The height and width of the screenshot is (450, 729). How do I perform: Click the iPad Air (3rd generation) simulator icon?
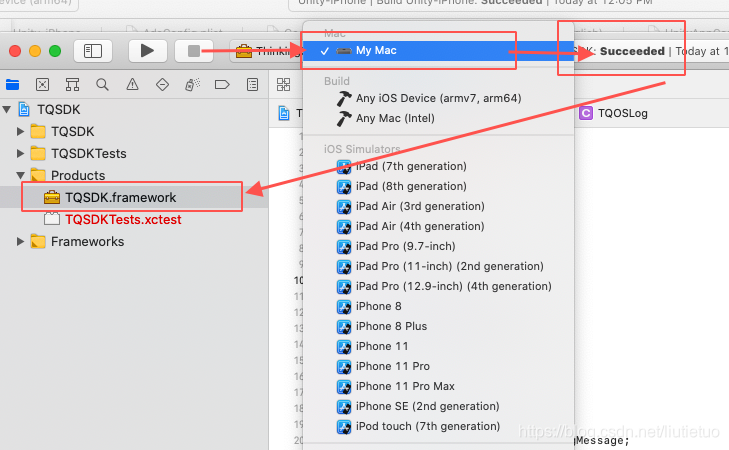[344, 207]
